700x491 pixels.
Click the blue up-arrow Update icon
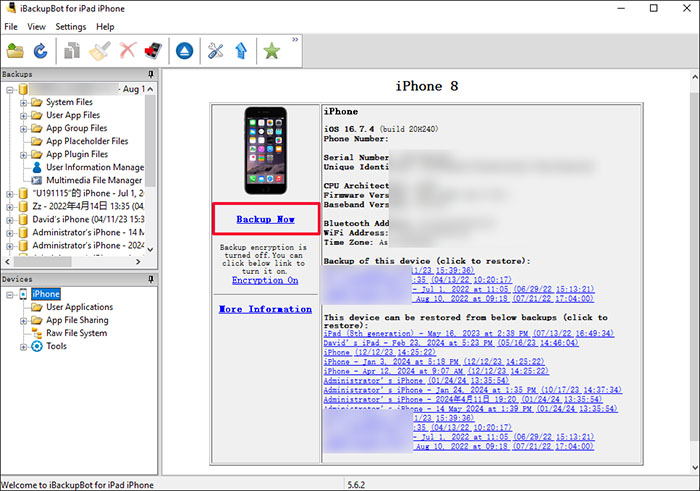241,51
